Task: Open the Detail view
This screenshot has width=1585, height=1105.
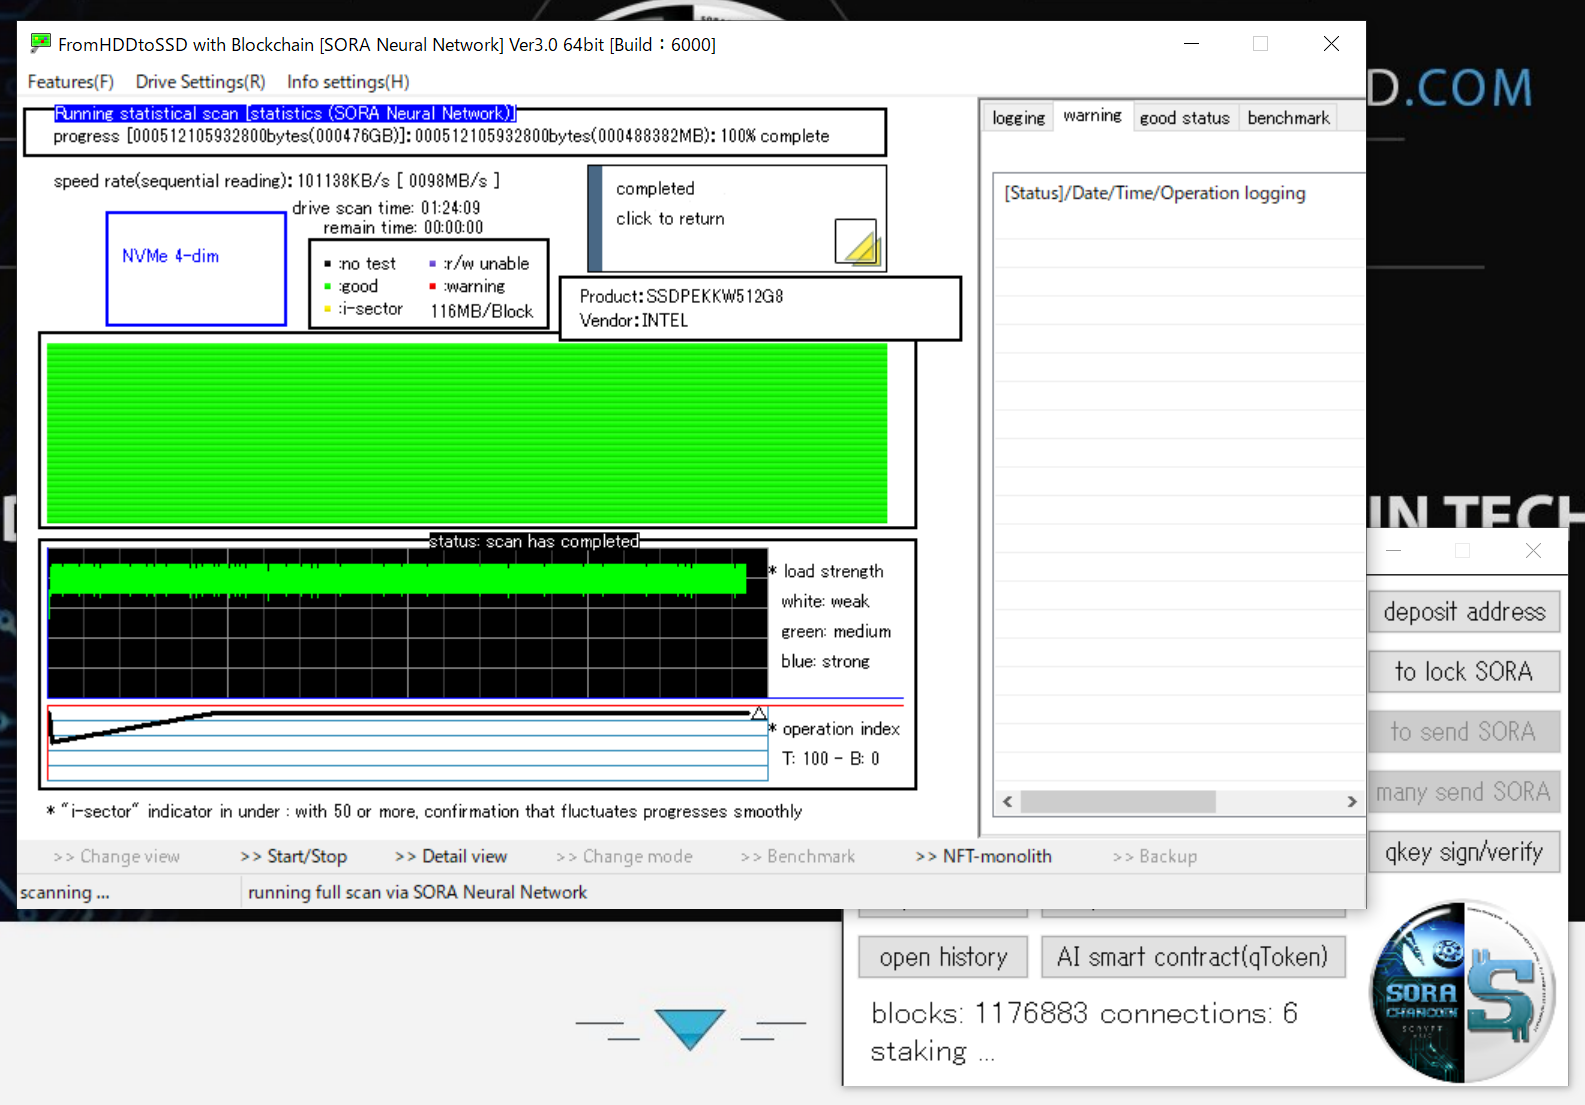Action: point(451,857)
